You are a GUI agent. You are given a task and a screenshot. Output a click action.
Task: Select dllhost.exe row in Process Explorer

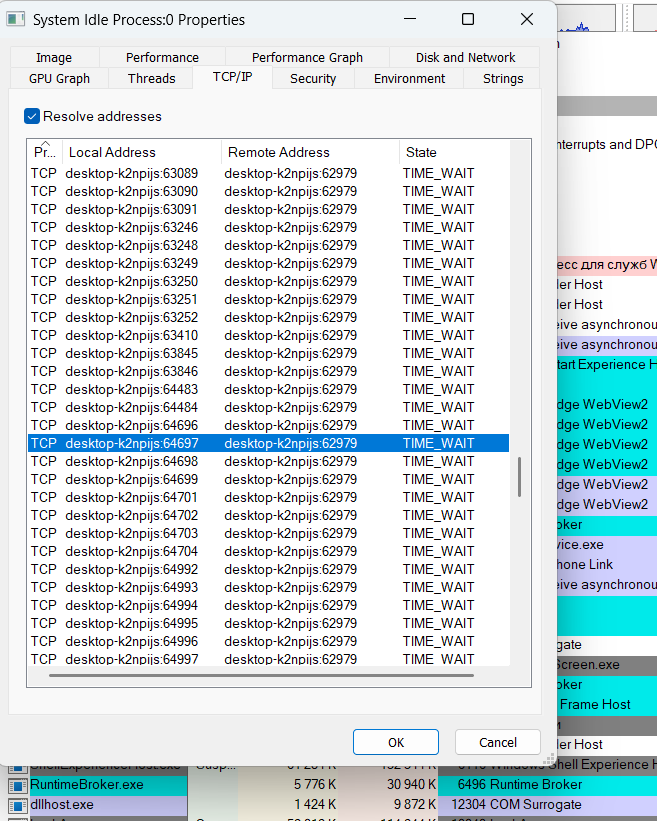coord(332,804)
